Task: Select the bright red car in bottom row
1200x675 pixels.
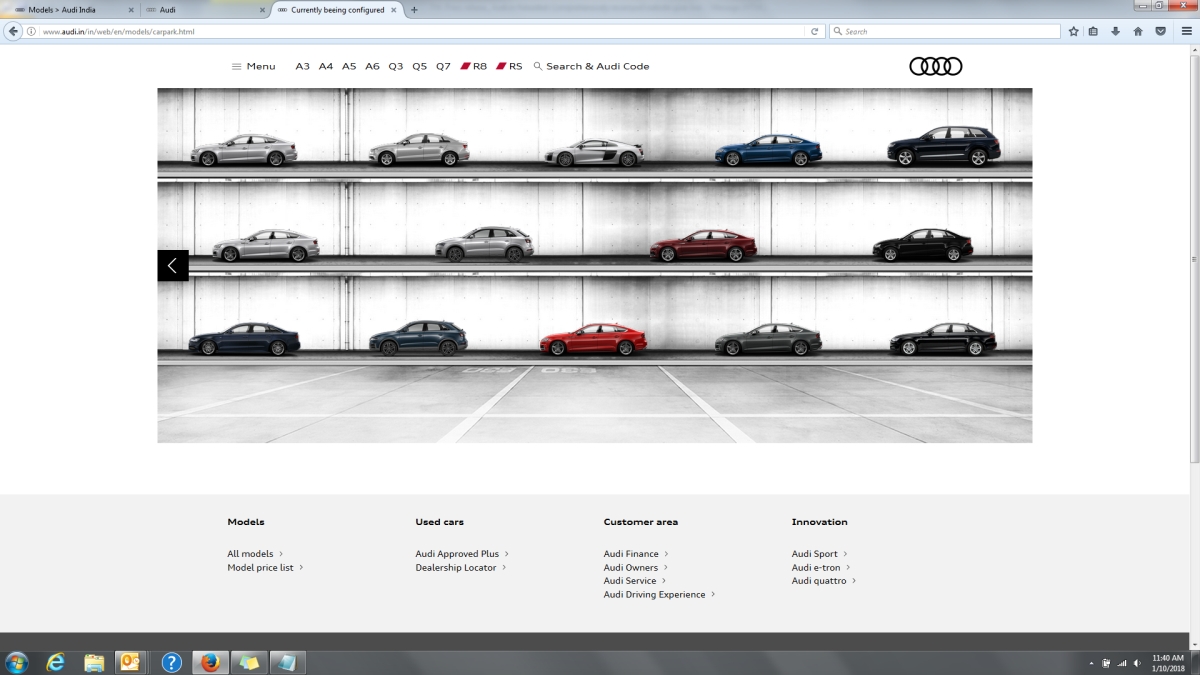Action: [x=593, y=340]
